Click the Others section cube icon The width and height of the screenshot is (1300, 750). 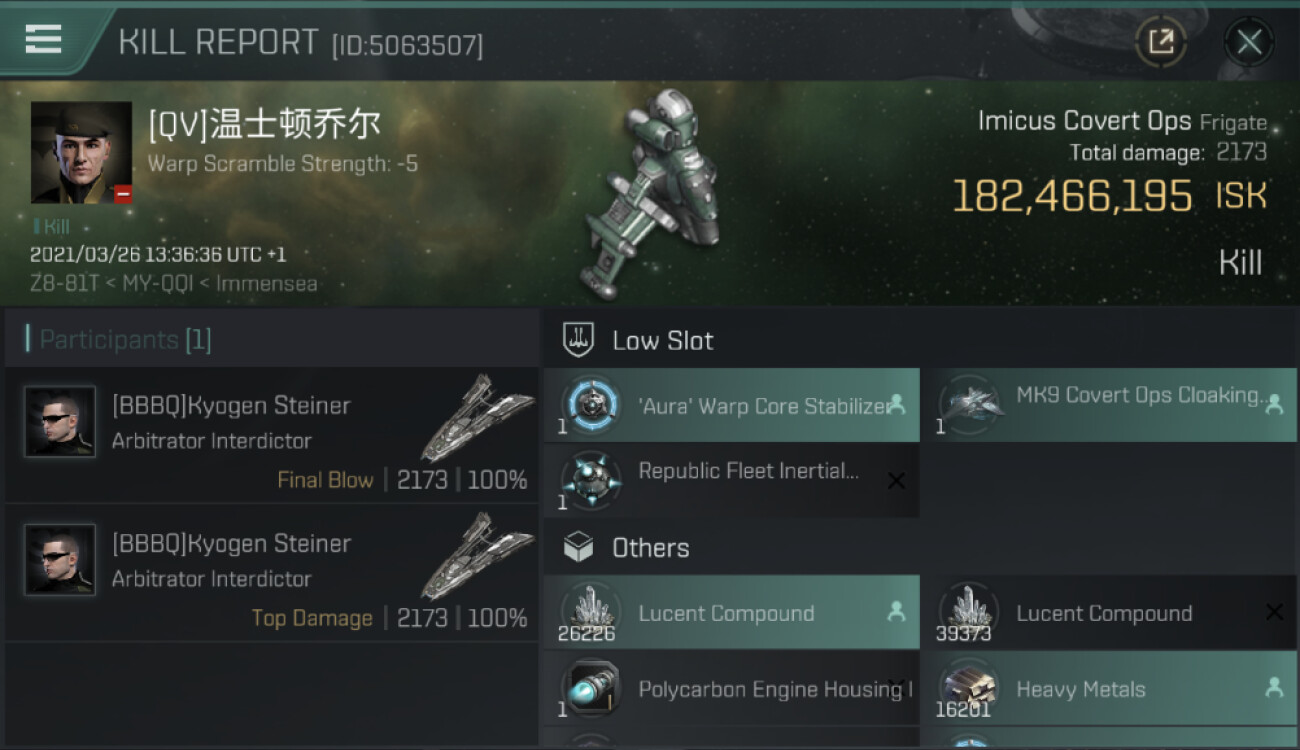pyautogui.click(x=579, y=548)
